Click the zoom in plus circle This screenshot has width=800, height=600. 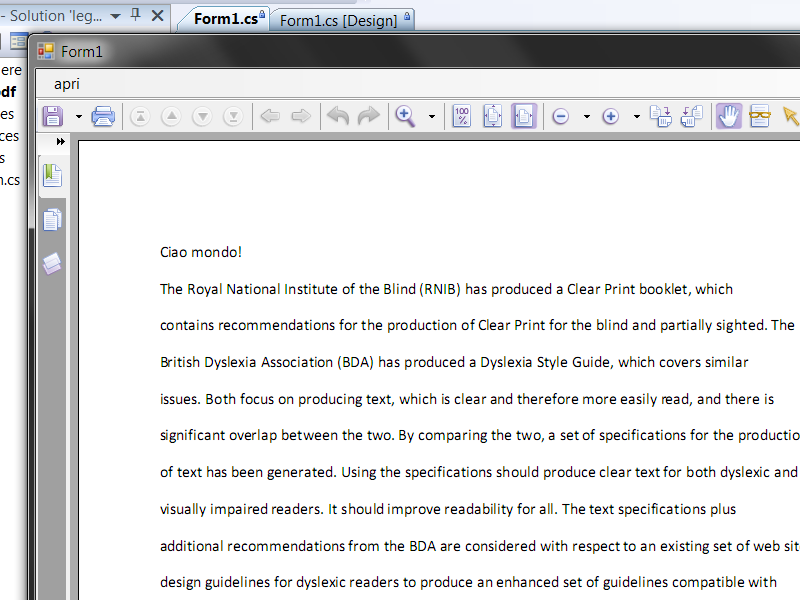pos(611,117)
